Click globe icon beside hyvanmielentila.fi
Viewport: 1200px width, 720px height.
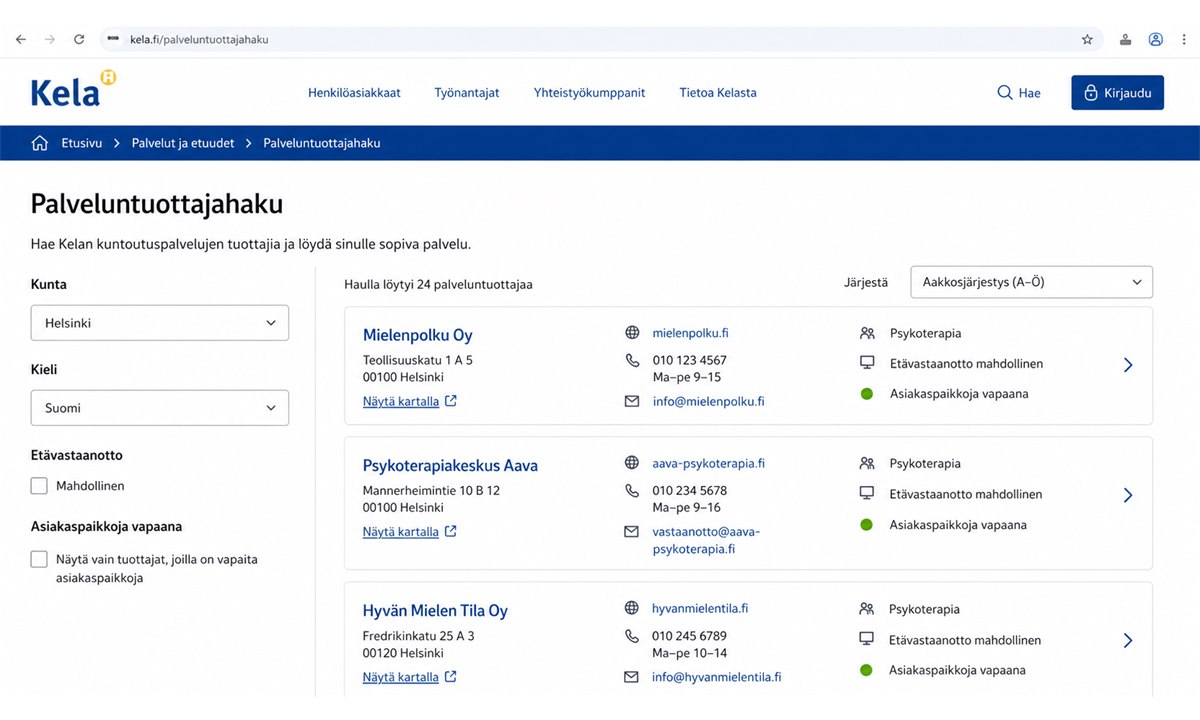tap(632, 608)
